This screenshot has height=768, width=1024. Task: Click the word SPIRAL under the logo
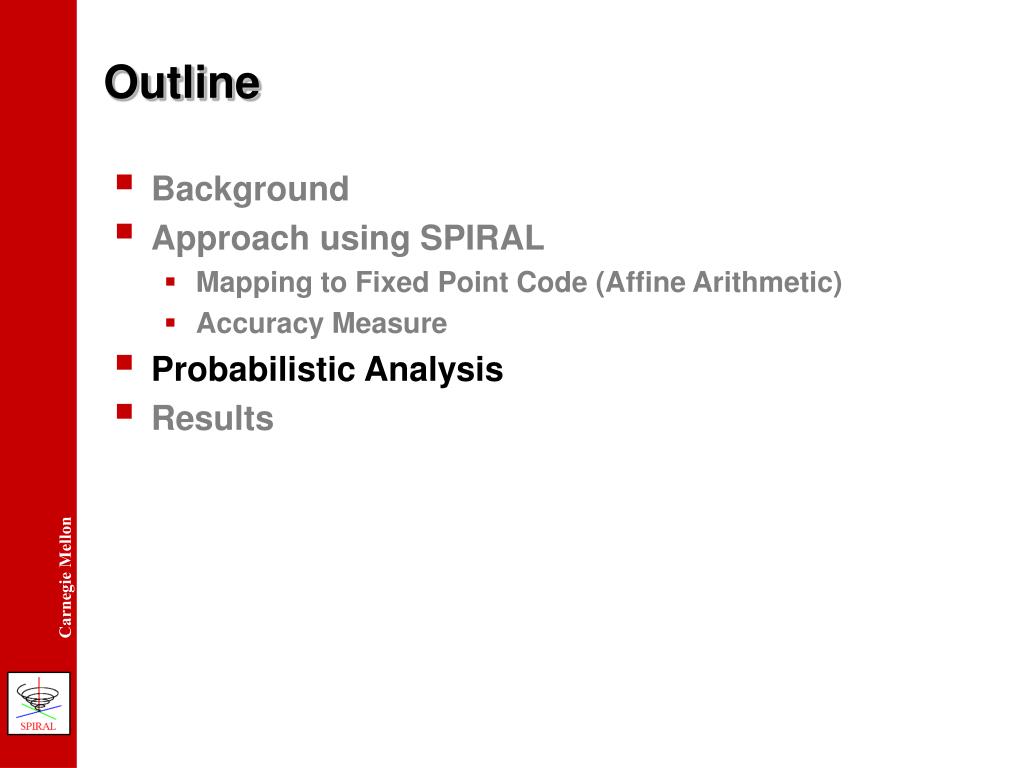click(x=38, y=726)
